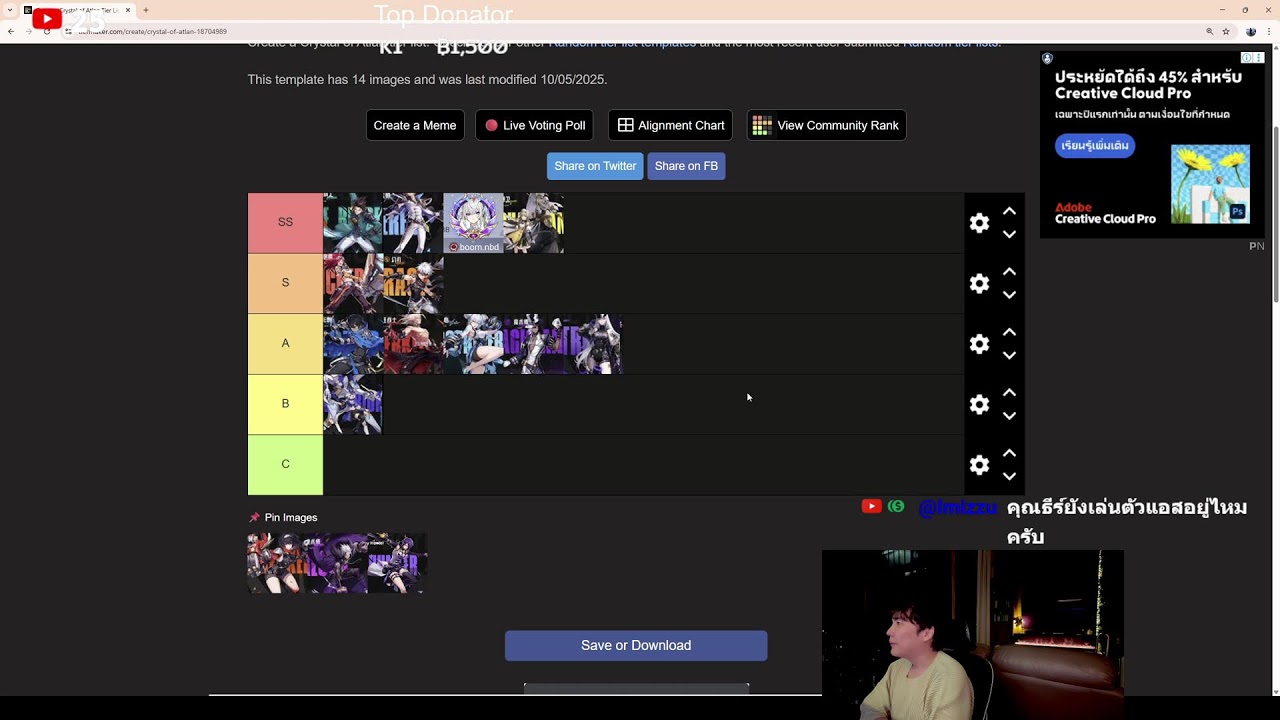
Task: Move S tier row up with chevron
Action: click(1009, 272)
